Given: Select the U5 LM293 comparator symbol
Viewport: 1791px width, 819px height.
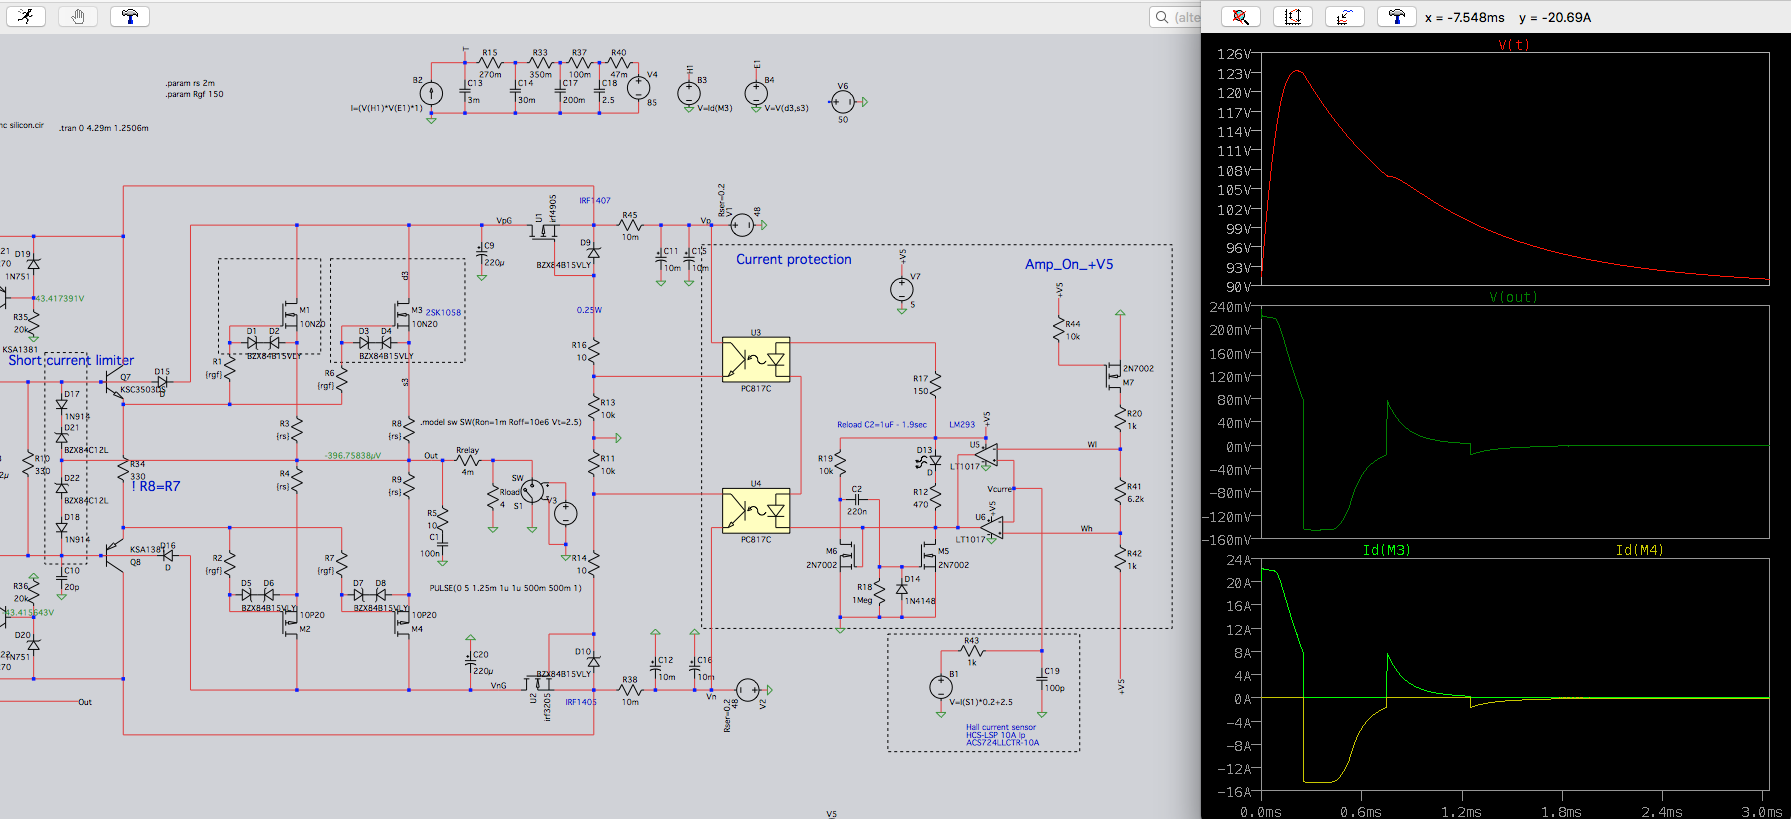Looking at the screenshot, I should click(x=987, y=455).
